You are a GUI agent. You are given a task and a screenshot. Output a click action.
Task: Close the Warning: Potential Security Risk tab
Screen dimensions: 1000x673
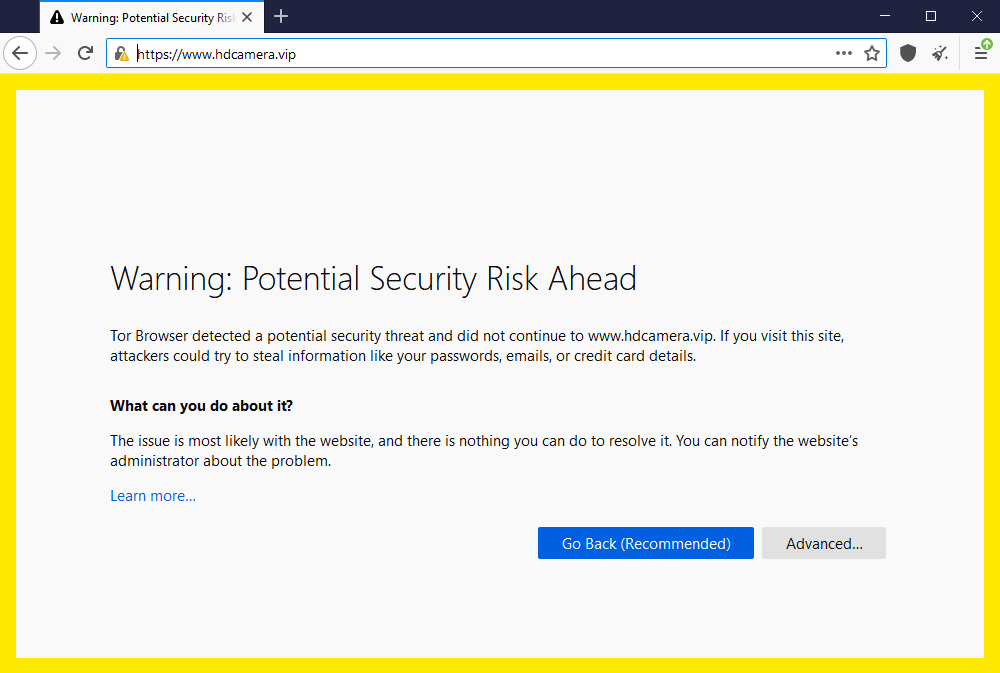(x=247, y=17)
